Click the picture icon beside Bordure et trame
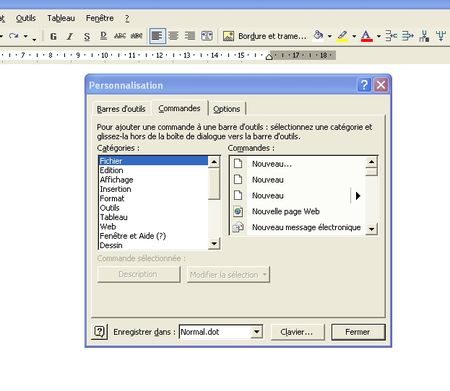 pyautogui.click(x=228, y=36)
